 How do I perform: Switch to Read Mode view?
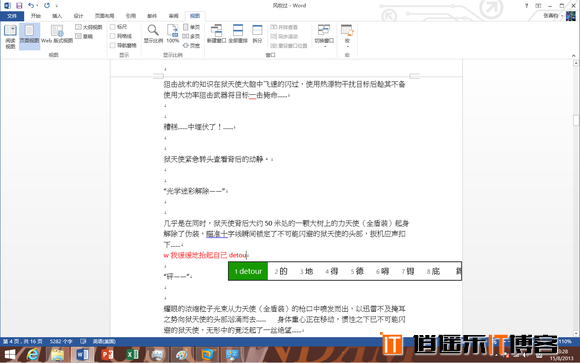[10, 36]
